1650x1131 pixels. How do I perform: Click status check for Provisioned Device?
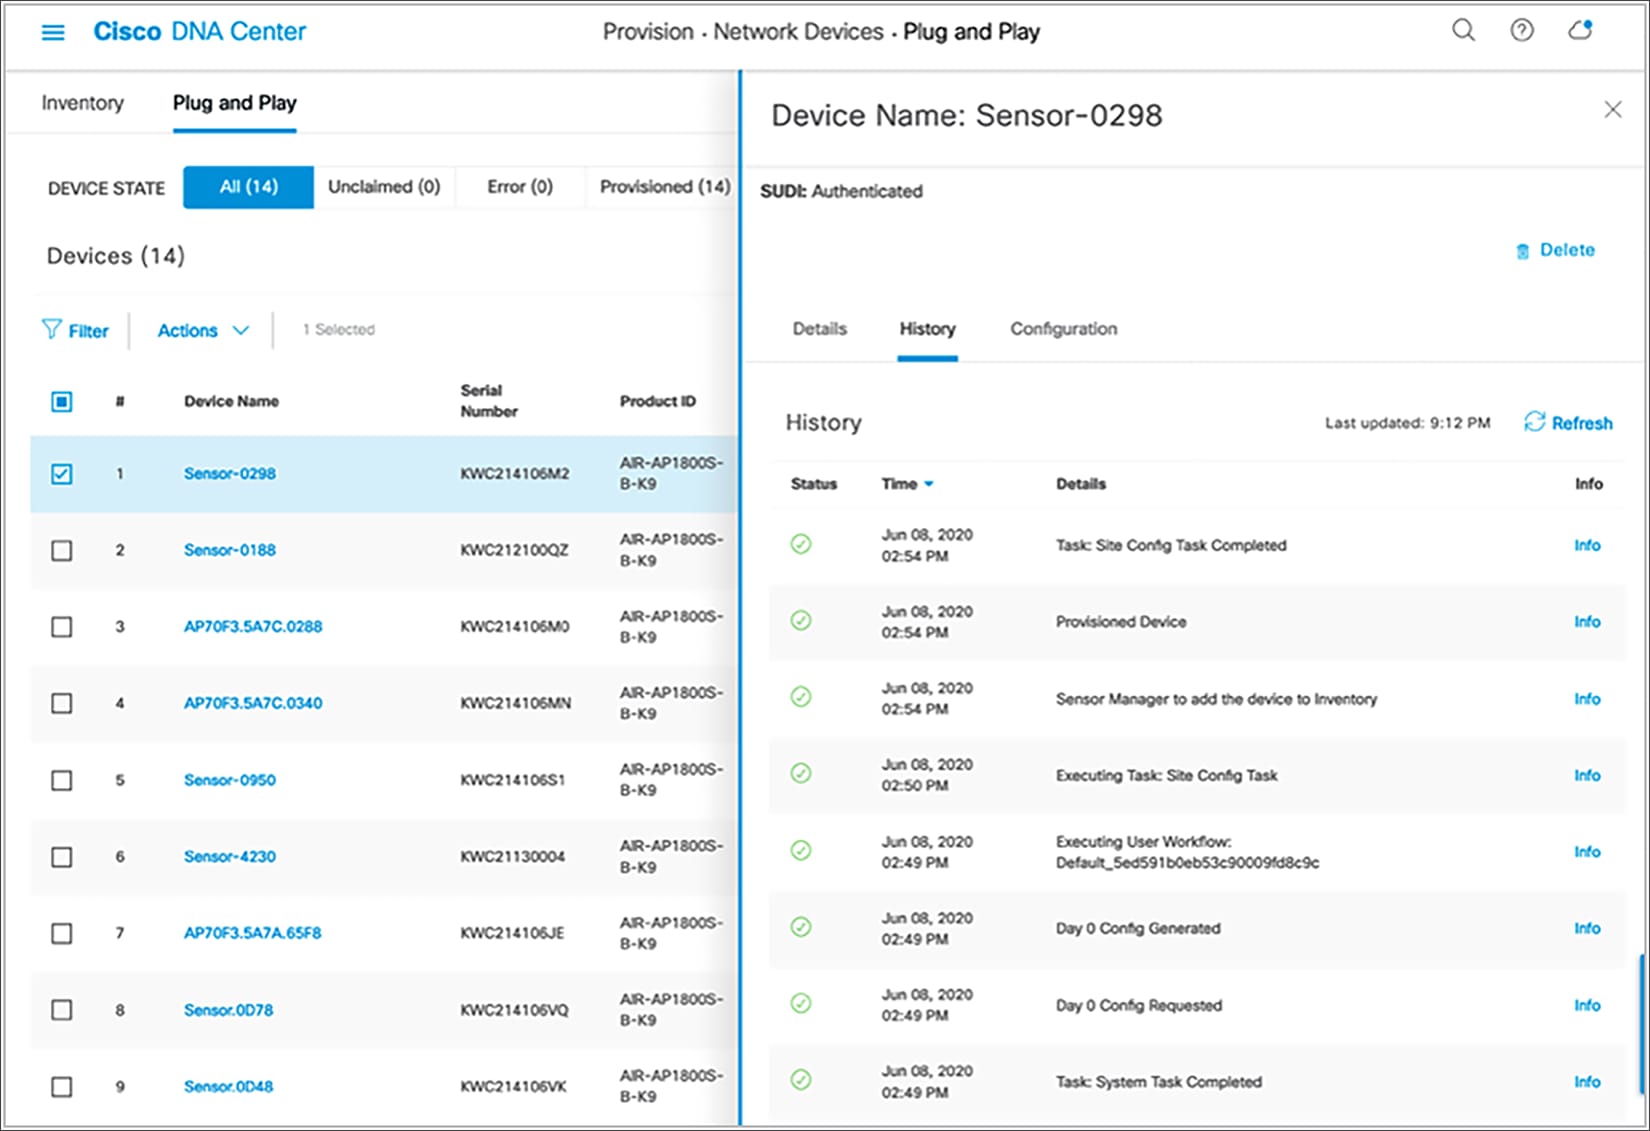point(801,621)
